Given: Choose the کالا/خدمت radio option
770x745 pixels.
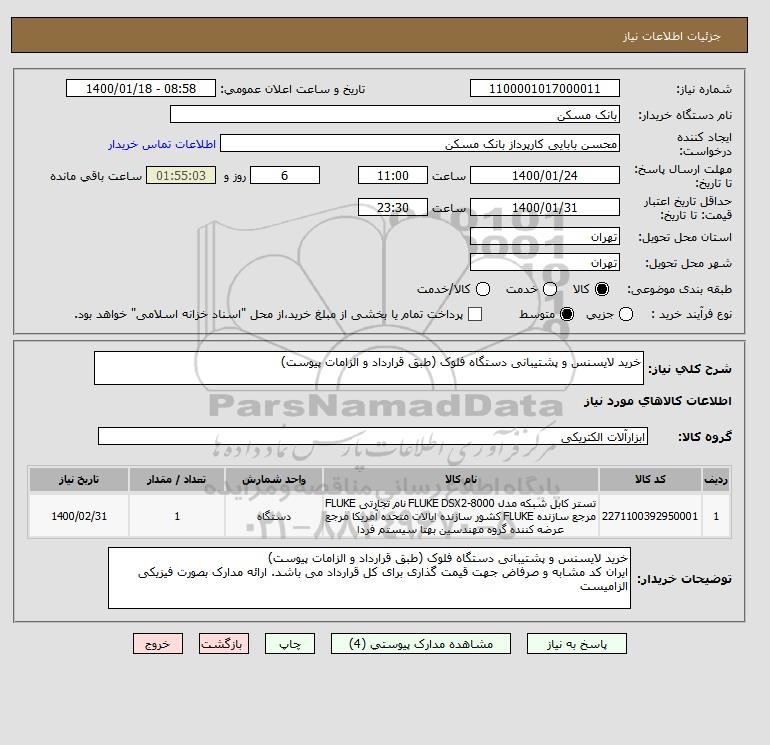Looking at the screenshot, I should [483, 289].
